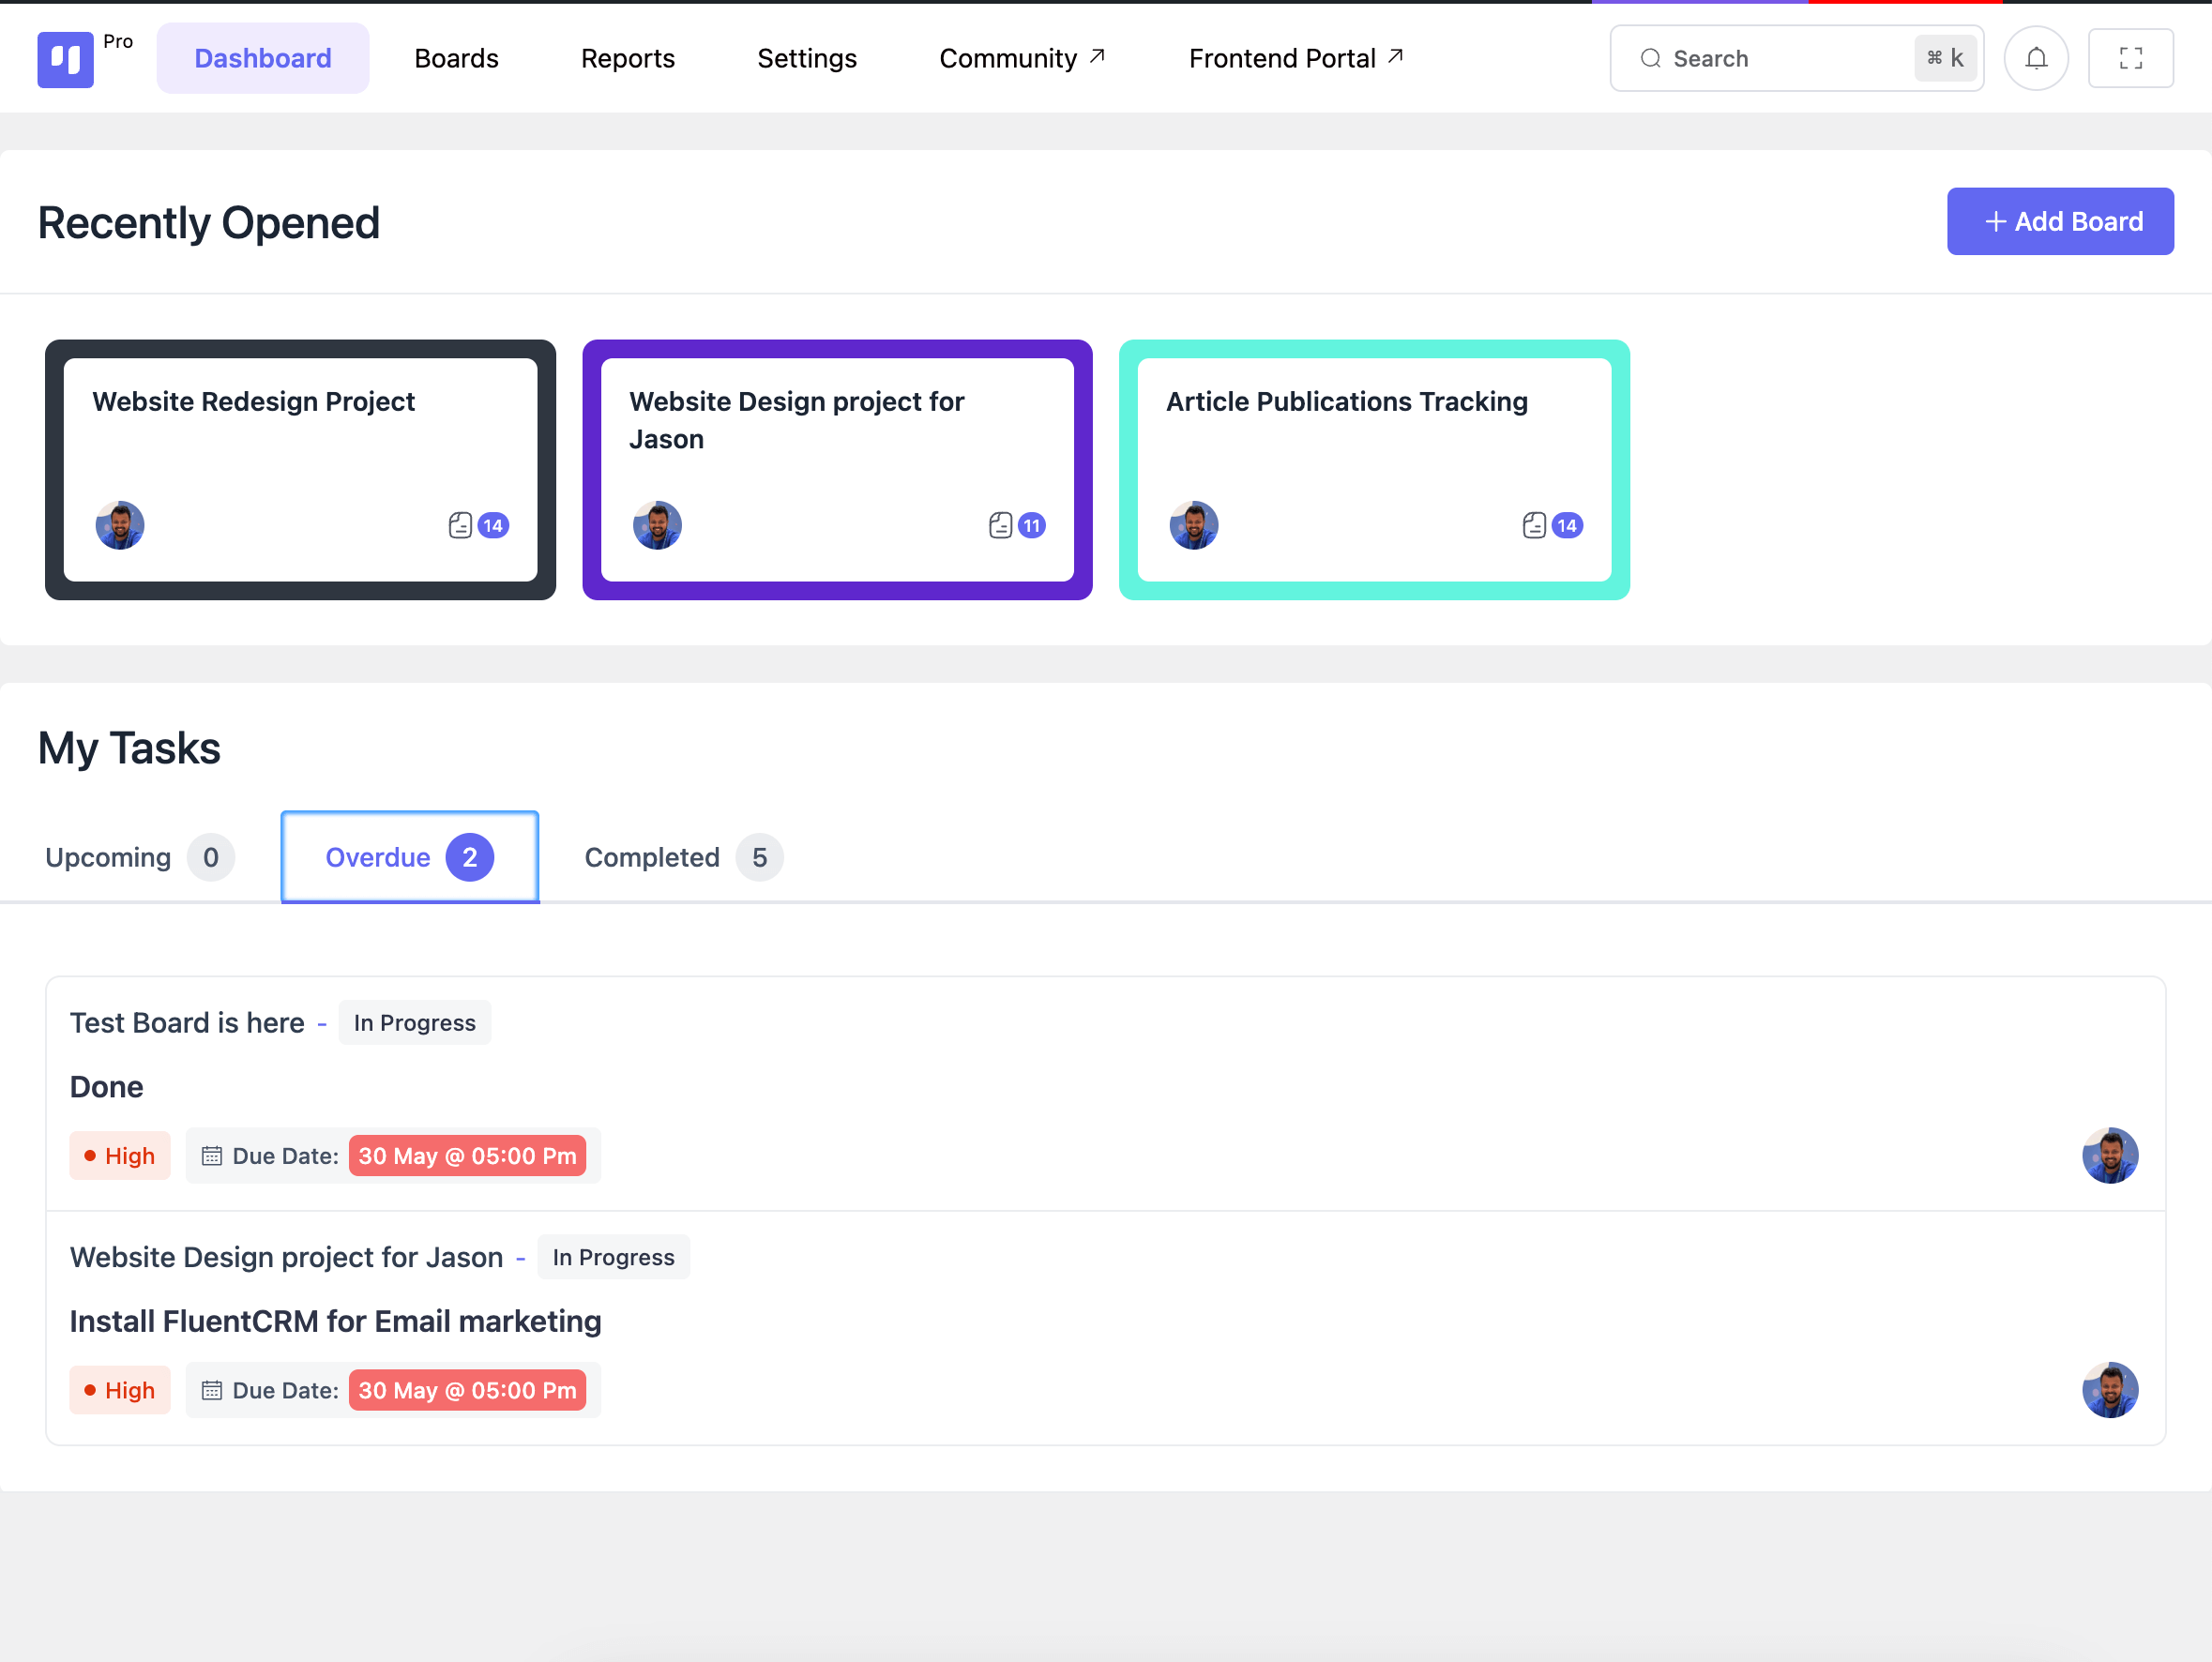Click the task document icon on Website Redesign Project

click(459, 523)
